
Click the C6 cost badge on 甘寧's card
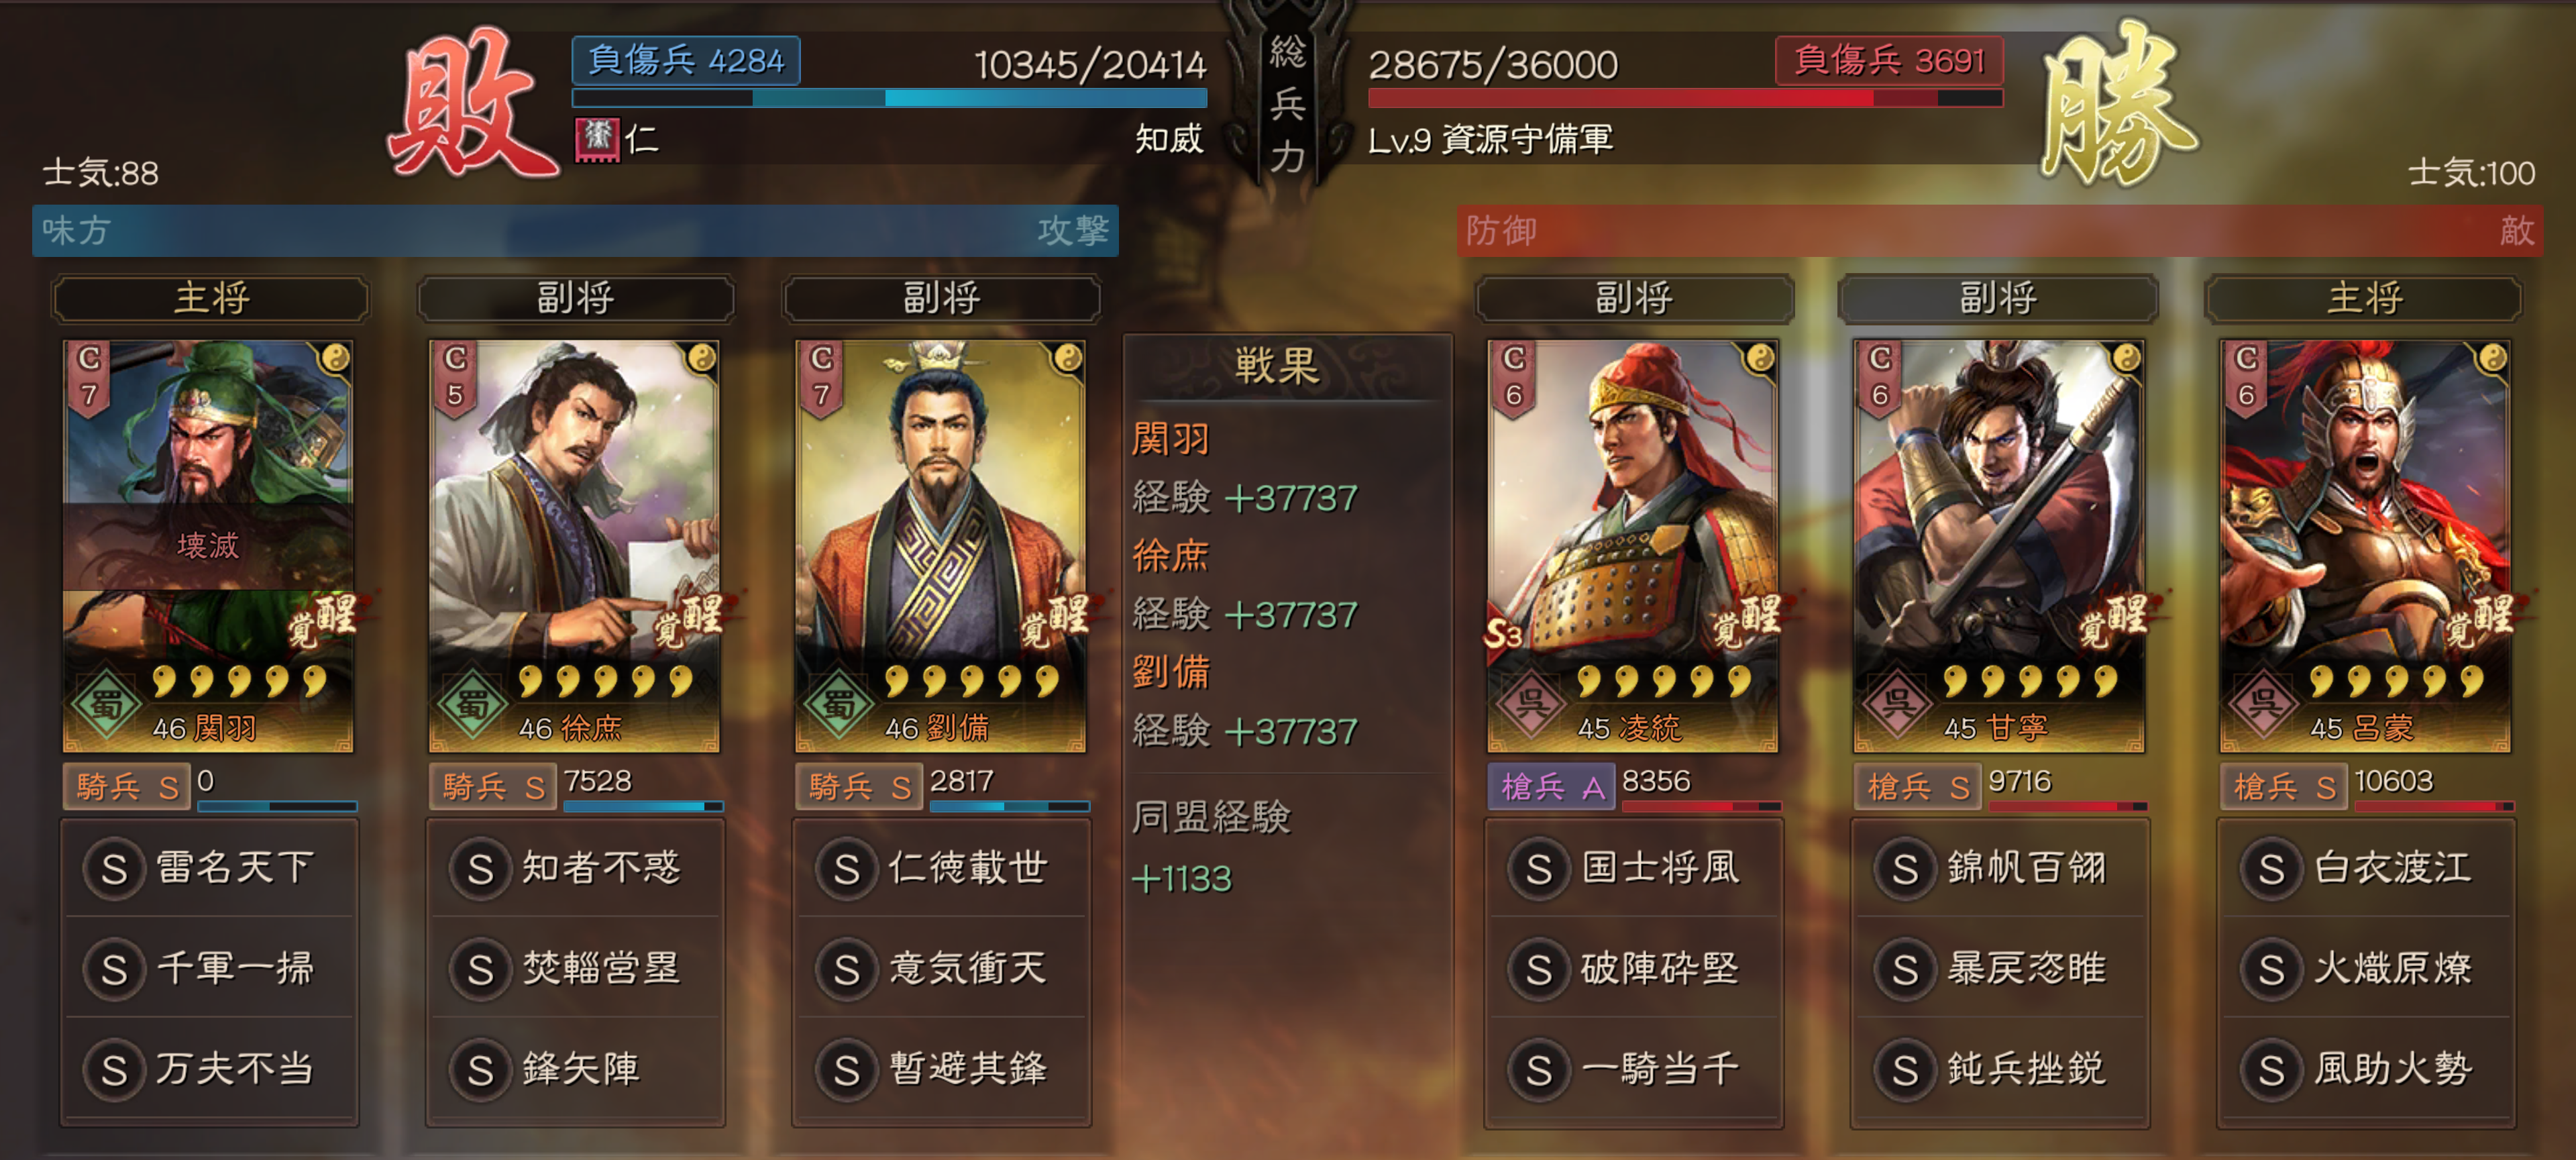click(1880, 377)
